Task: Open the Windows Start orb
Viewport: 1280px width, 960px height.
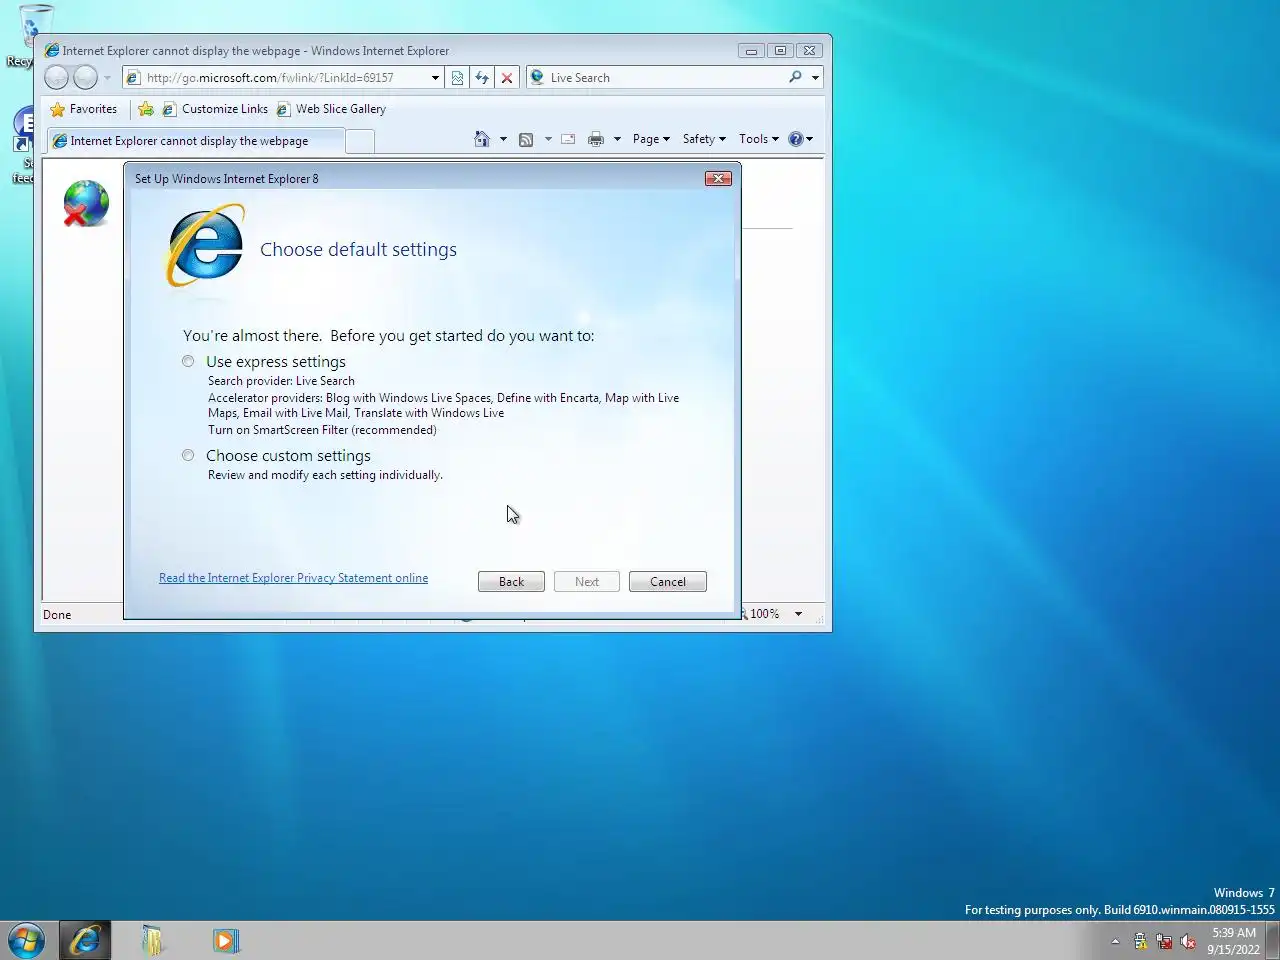Action: click(x=26, y=940)
